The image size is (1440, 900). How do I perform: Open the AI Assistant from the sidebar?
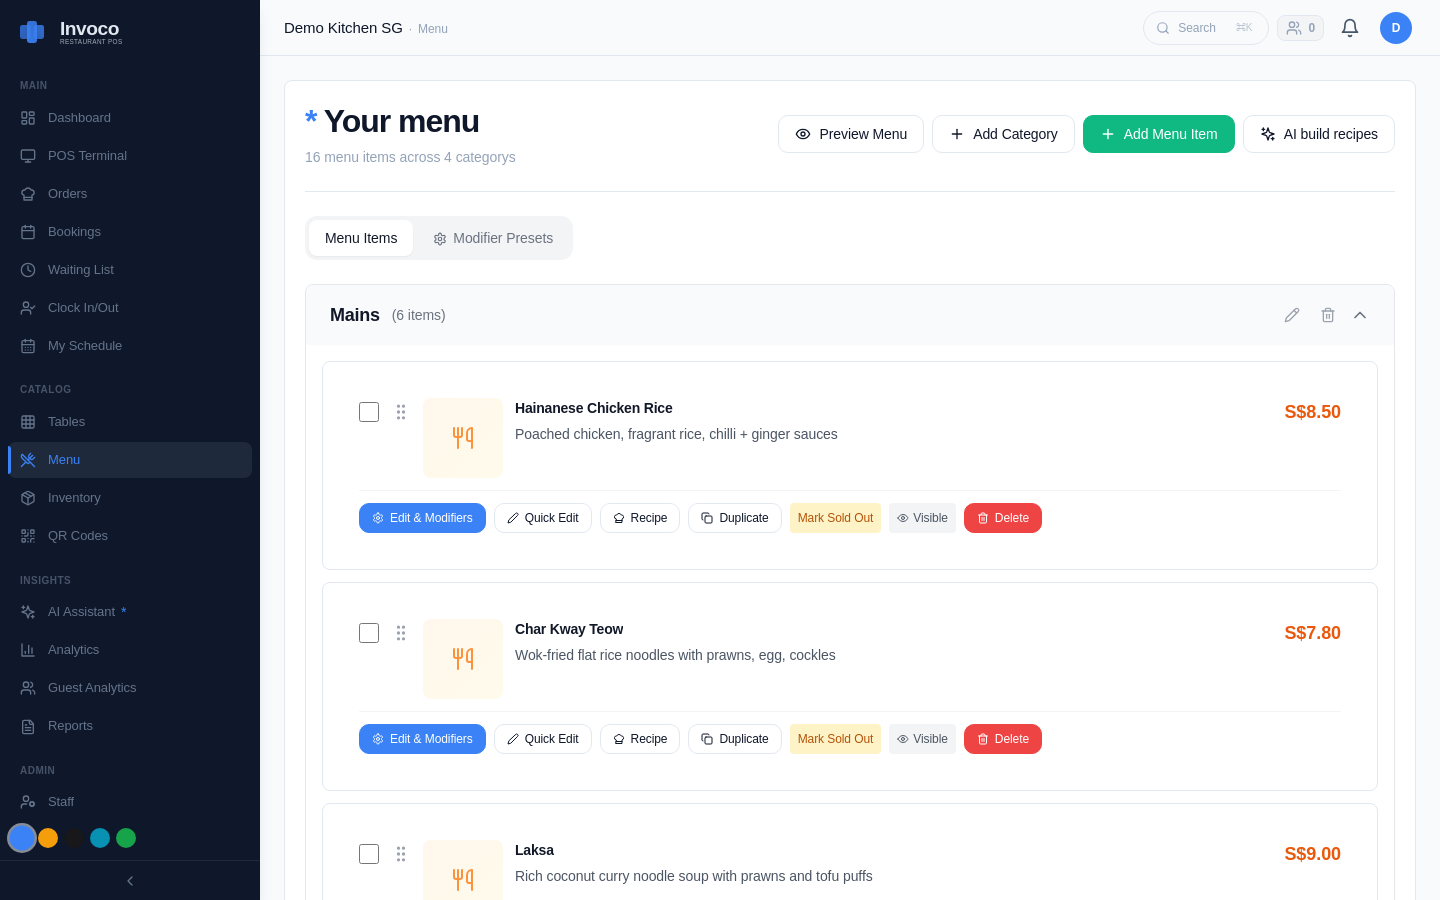click(x=82, y=611)
